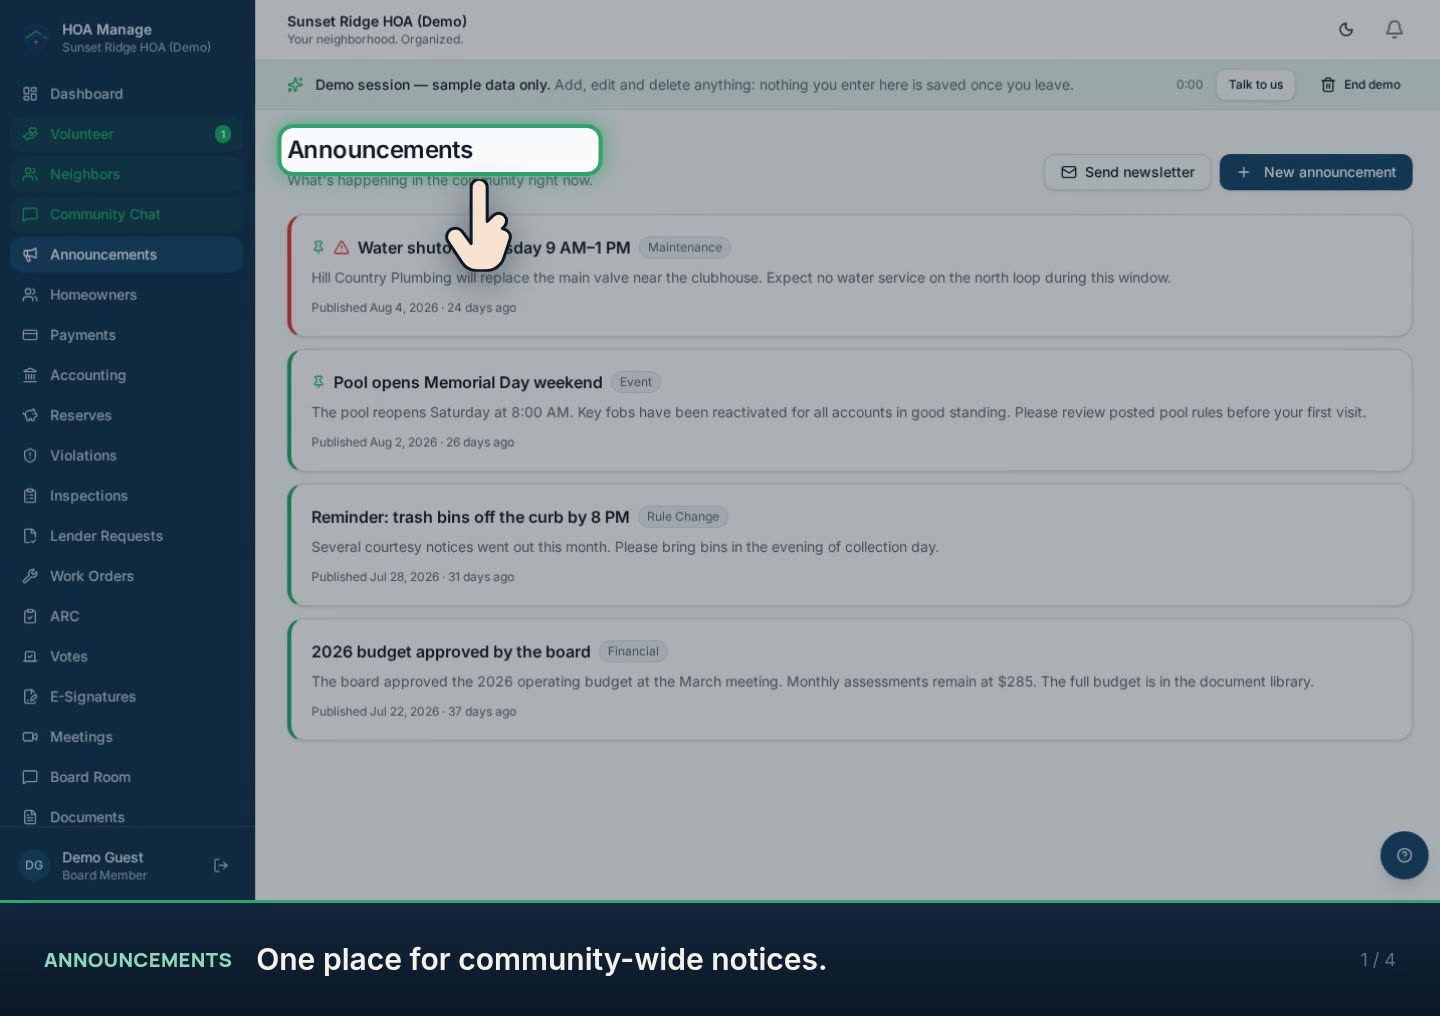
Task: Click Send newsletter button
Action: (x=1127, y=172)
